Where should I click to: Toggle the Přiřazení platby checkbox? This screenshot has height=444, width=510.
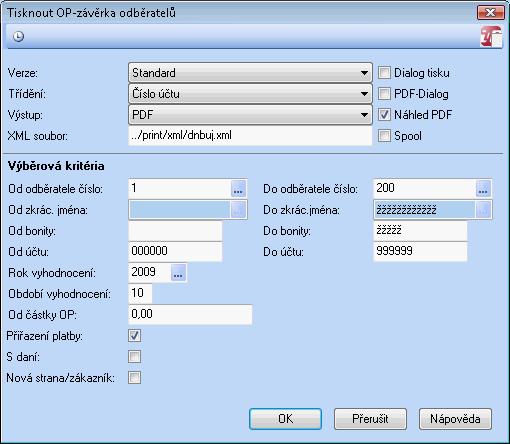[134, 336]
